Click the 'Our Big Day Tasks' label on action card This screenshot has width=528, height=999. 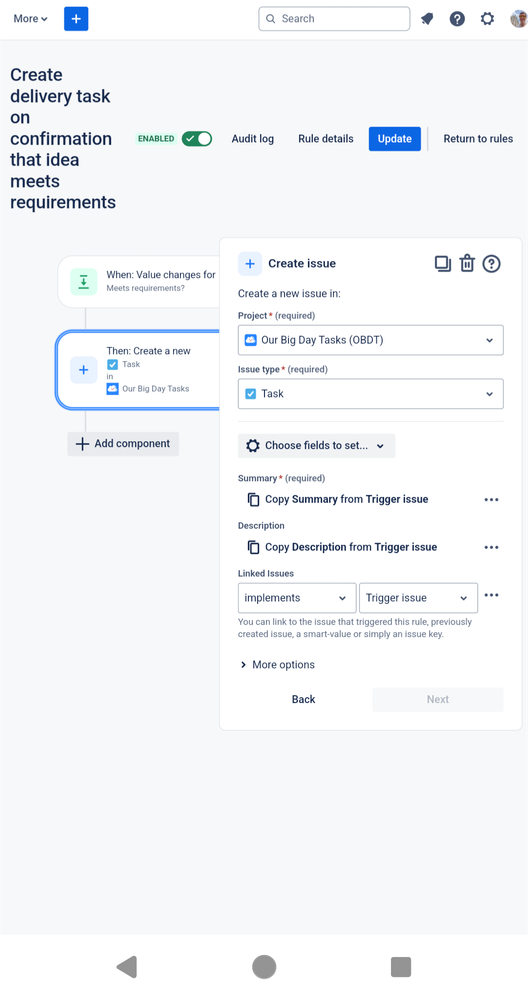tap(155, 388)
